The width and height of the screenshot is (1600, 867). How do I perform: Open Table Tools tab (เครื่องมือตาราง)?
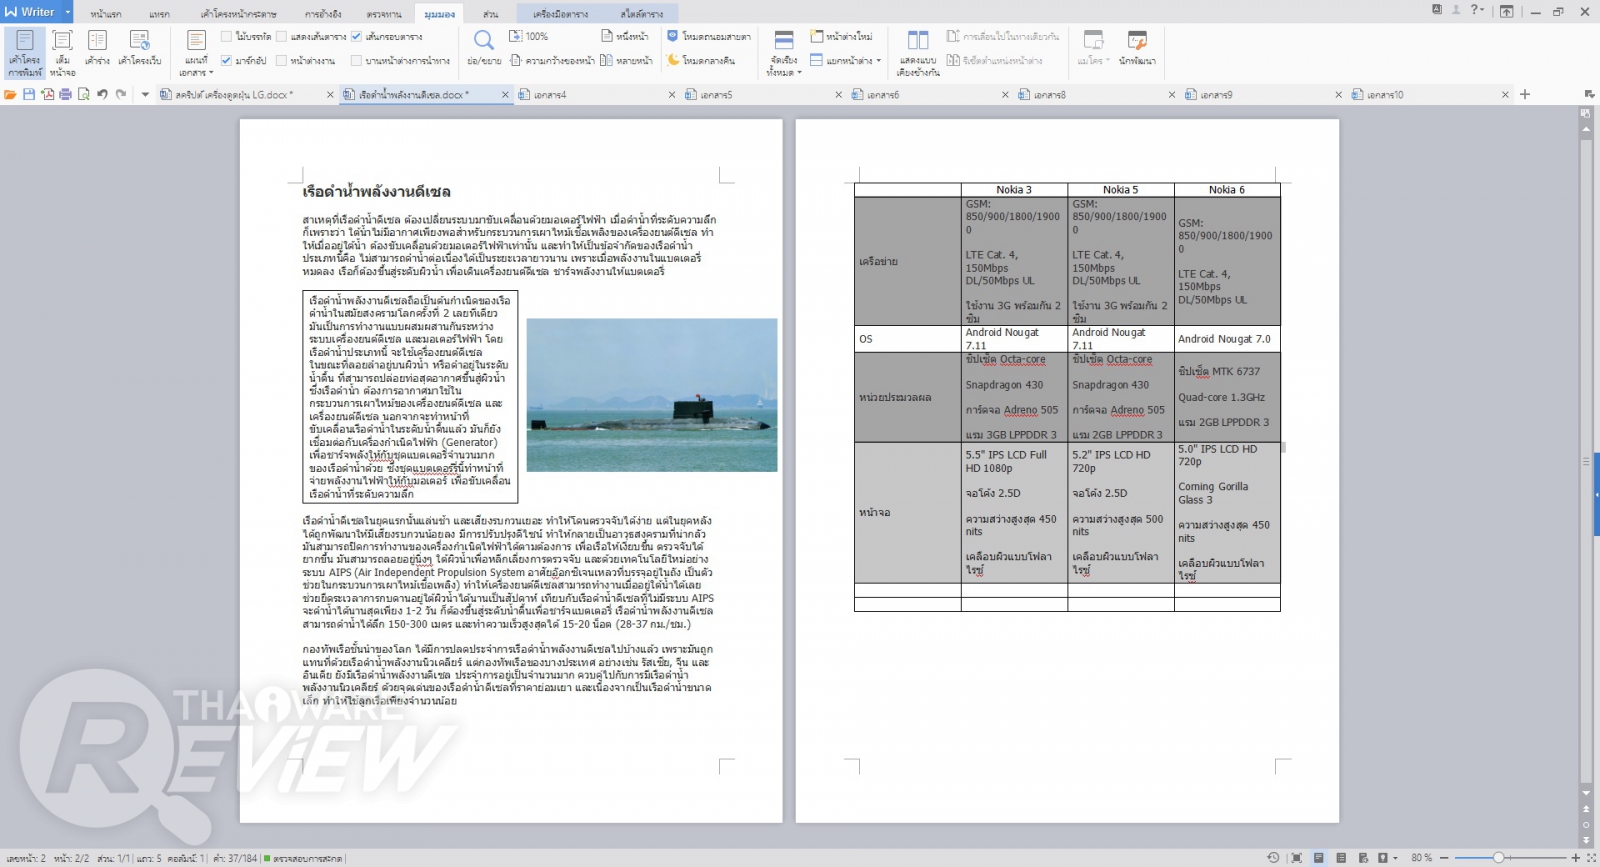(x=561, y=14)
